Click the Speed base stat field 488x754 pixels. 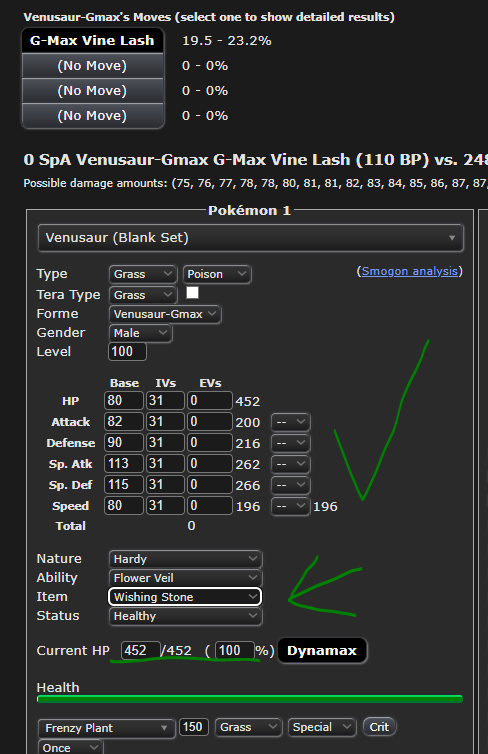pos(124,506)
